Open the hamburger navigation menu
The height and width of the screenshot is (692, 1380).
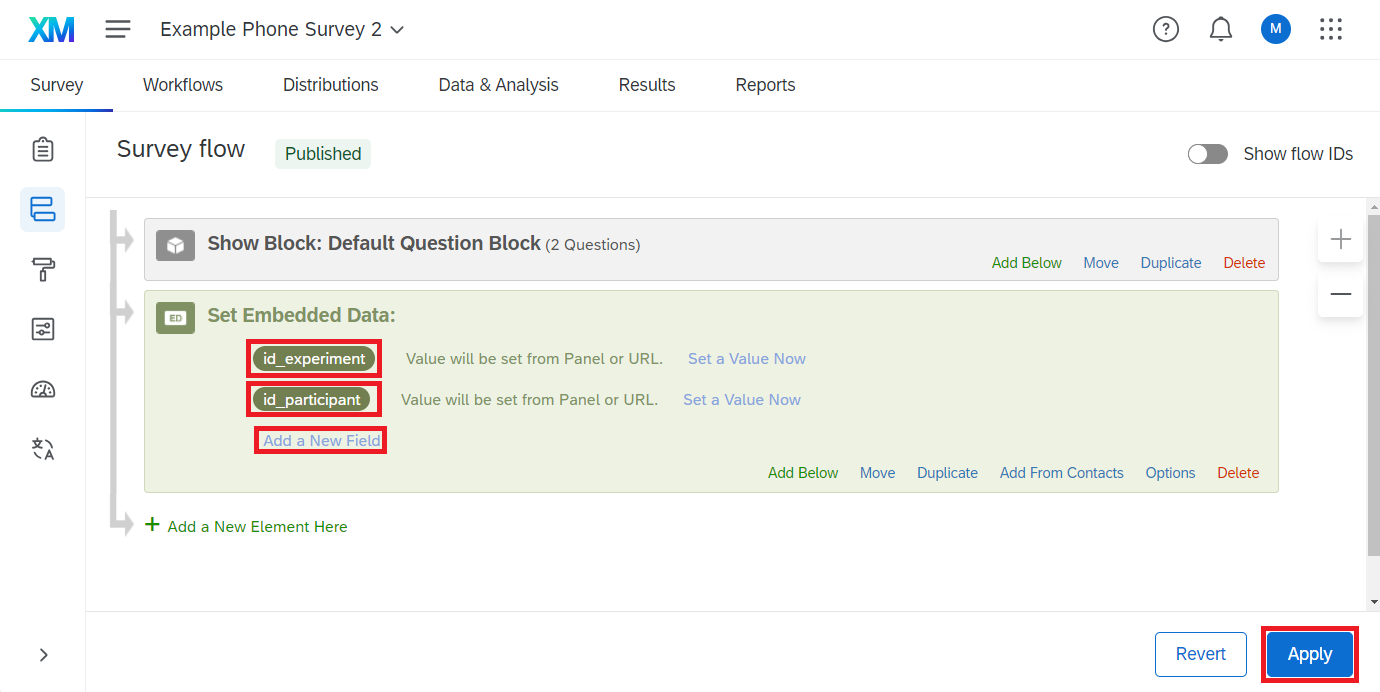pos(118,29)
